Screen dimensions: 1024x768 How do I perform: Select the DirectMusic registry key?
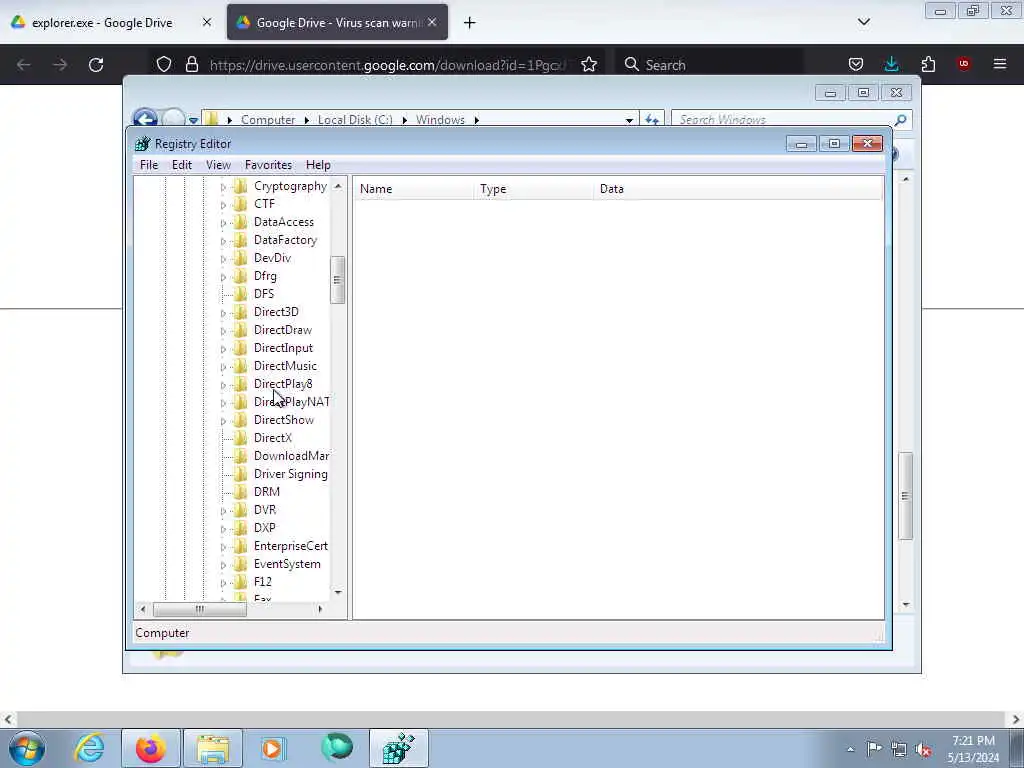[285, 366]
